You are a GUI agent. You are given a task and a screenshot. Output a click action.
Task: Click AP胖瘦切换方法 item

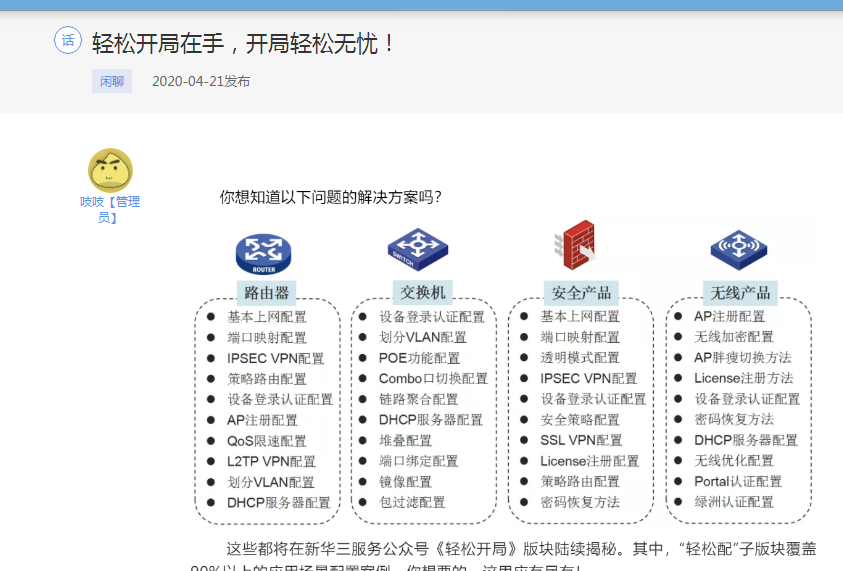click(x=742, y=358)
